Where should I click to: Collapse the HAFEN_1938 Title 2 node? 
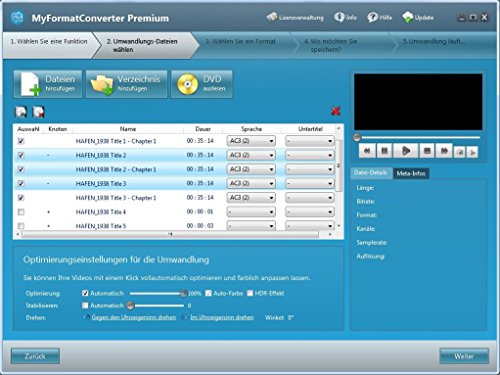pyautogui.click(x=48, y=155)
